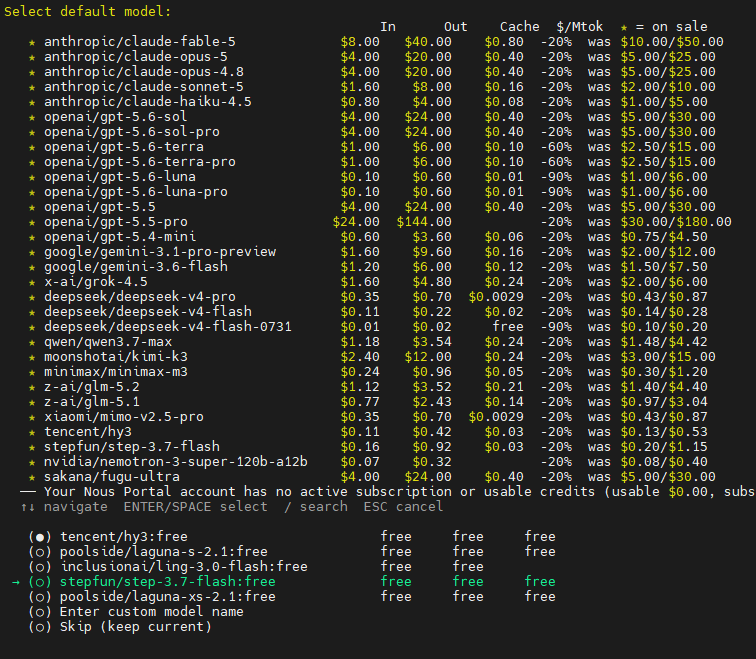Choose poolside/laguna-s-2.1:free radio option
Image resolution: width=756 pixels, height=659 pixels.
pyautogui.click(x=40, y=551)
